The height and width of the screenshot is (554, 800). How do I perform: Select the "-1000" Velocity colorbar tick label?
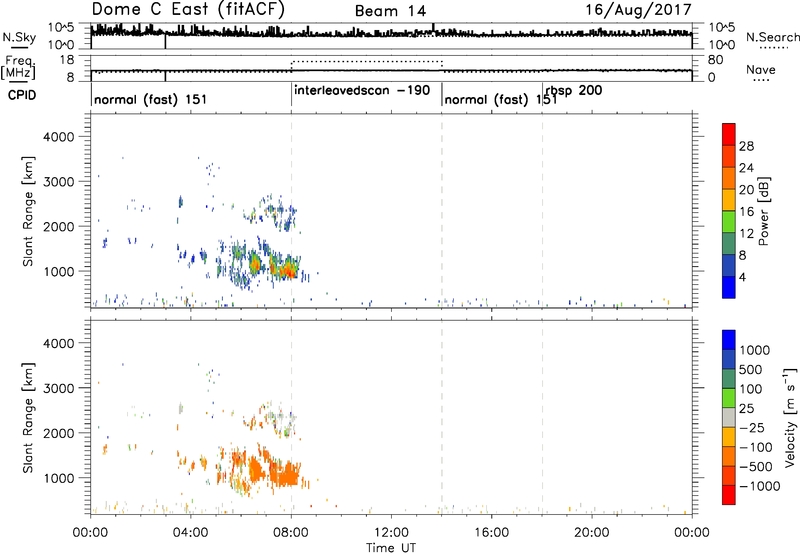760,486
